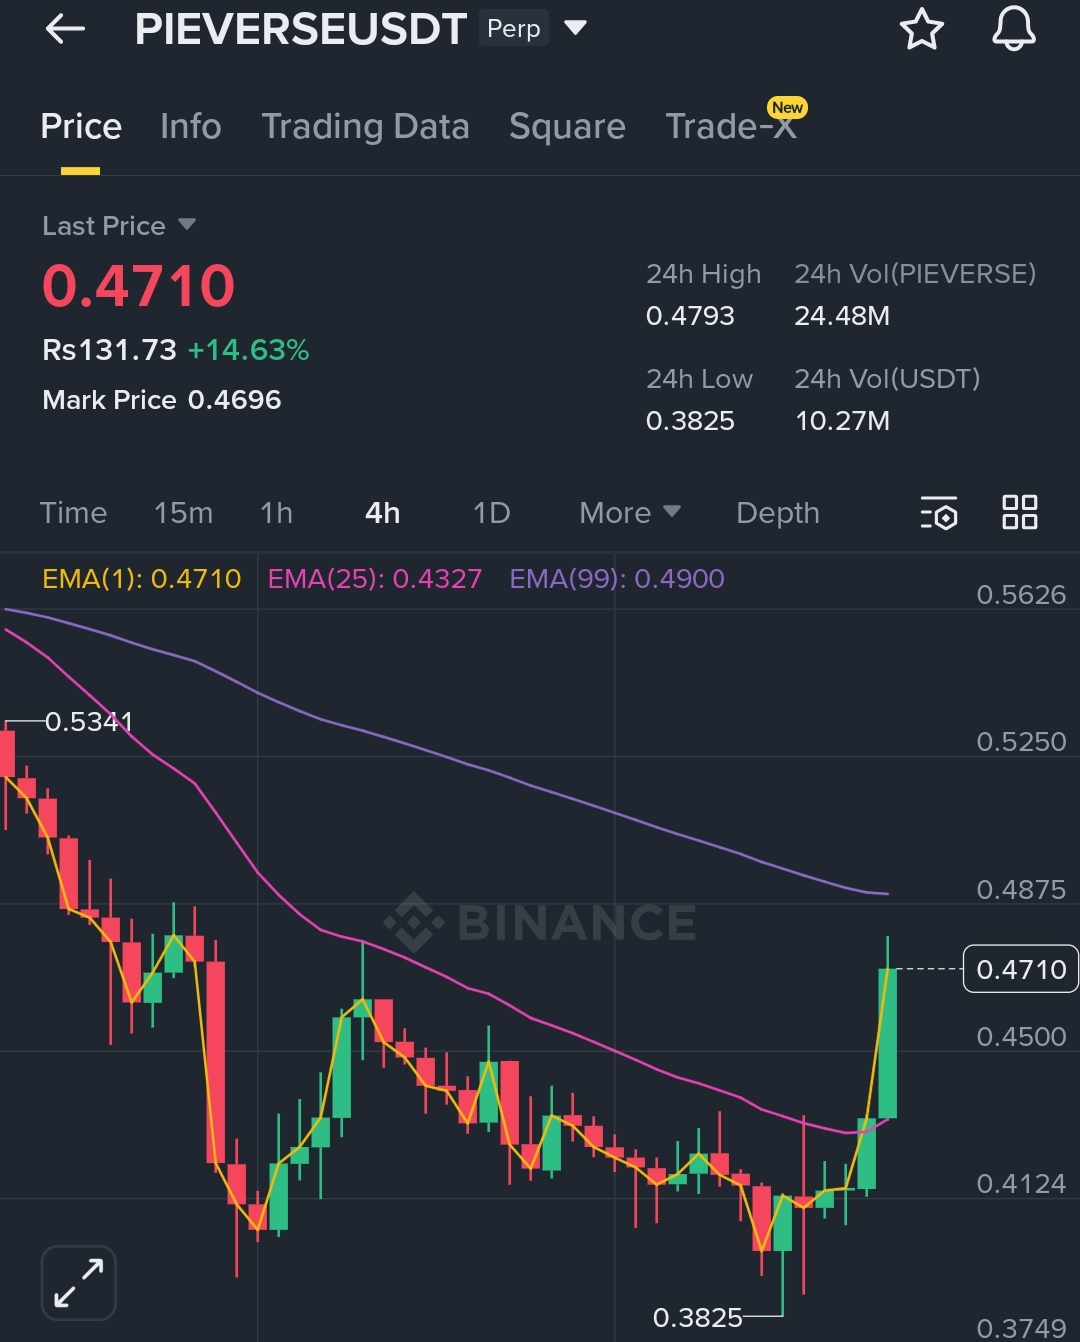Switch to the Price tab
Image resolution: width=1080 pixels, height=1342 pixels.
tap(81, 126)
